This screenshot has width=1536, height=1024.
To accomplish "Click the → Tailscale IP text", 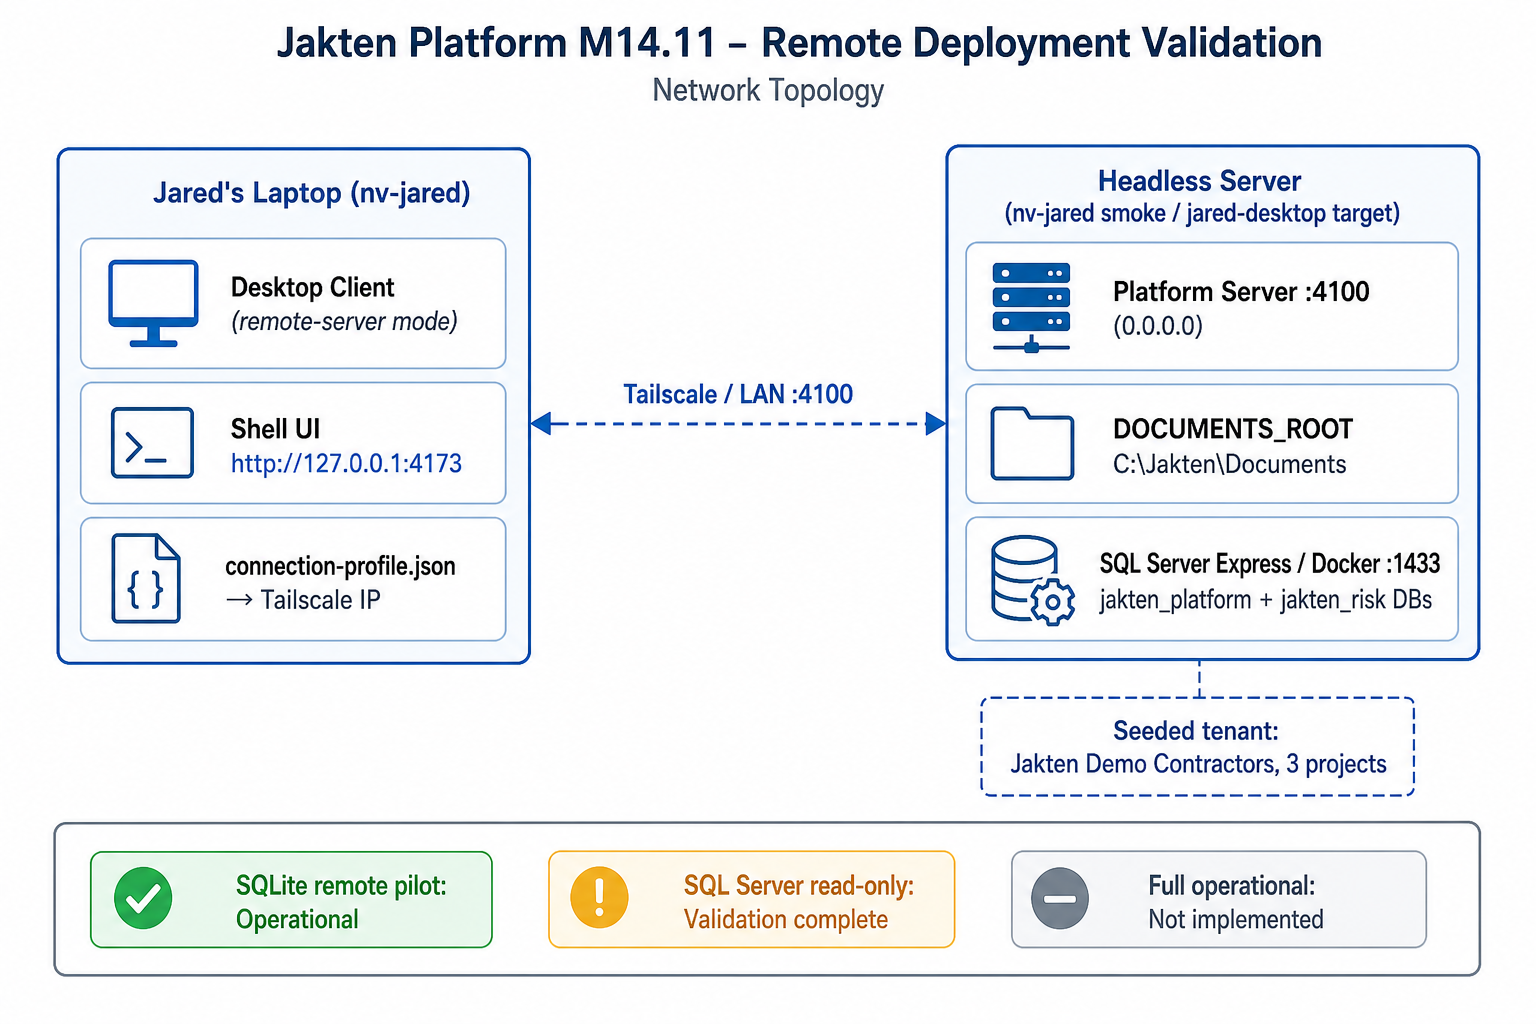I will coord(303,600).
